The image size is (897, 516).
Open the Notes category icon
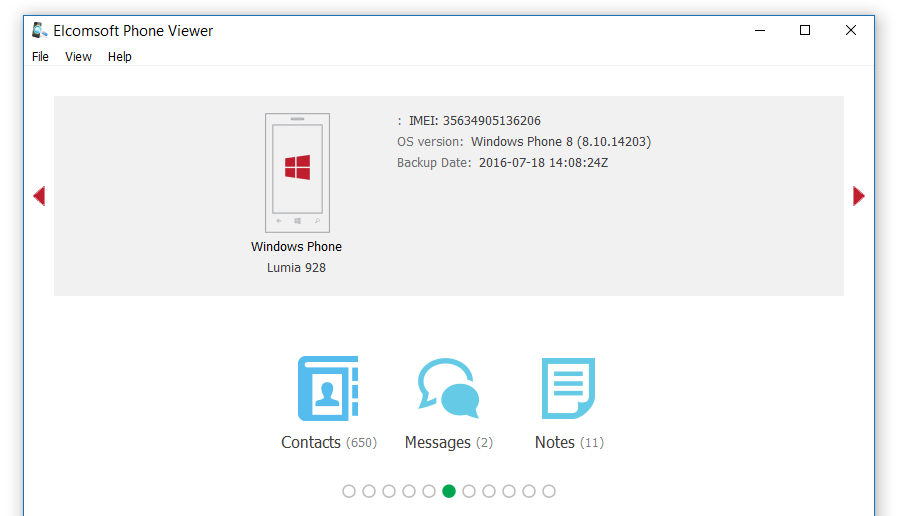pos(568,388)
